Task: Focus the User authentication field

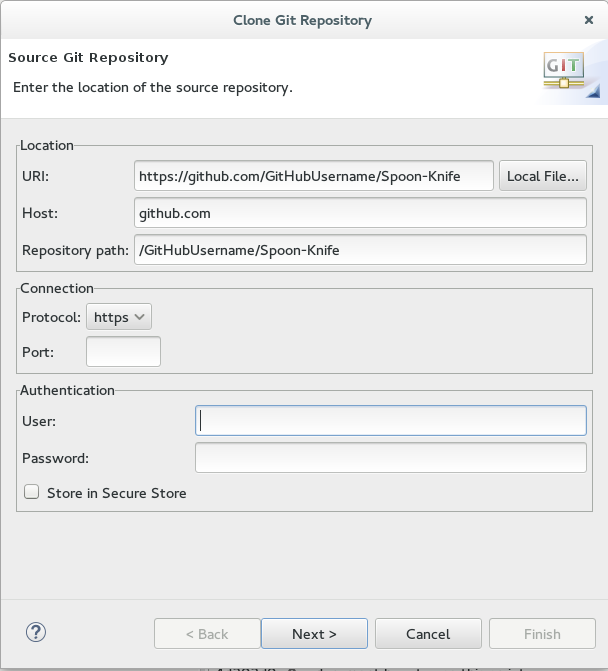Action: [x=391, y=421]
